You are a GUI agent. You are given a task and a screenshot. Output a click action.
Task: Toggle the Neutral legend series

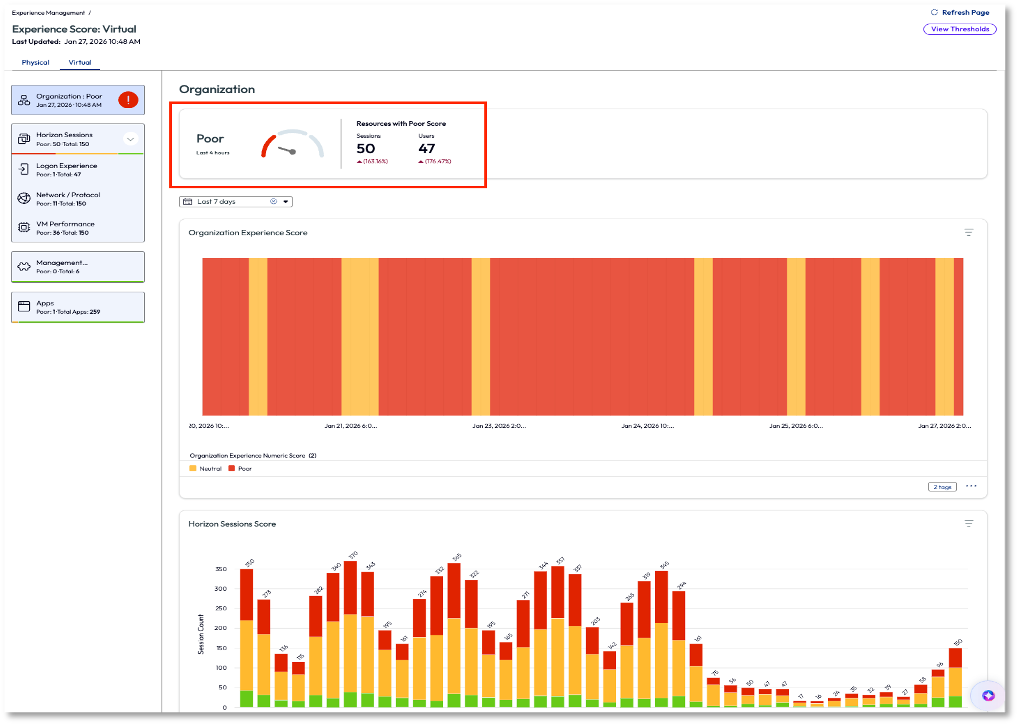pyautogui.click(x=206, y=468)
